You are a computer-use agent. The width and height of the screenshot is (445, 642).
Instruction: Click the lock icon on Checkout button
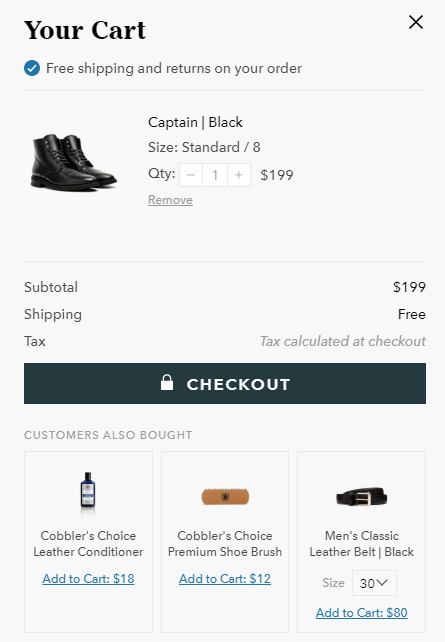[x=167, y=382]
